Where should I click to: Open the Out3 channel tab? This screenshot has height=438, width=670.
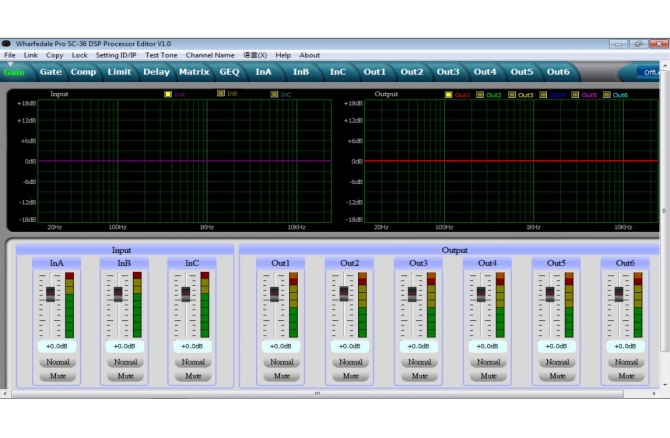(x=448, y=72)
